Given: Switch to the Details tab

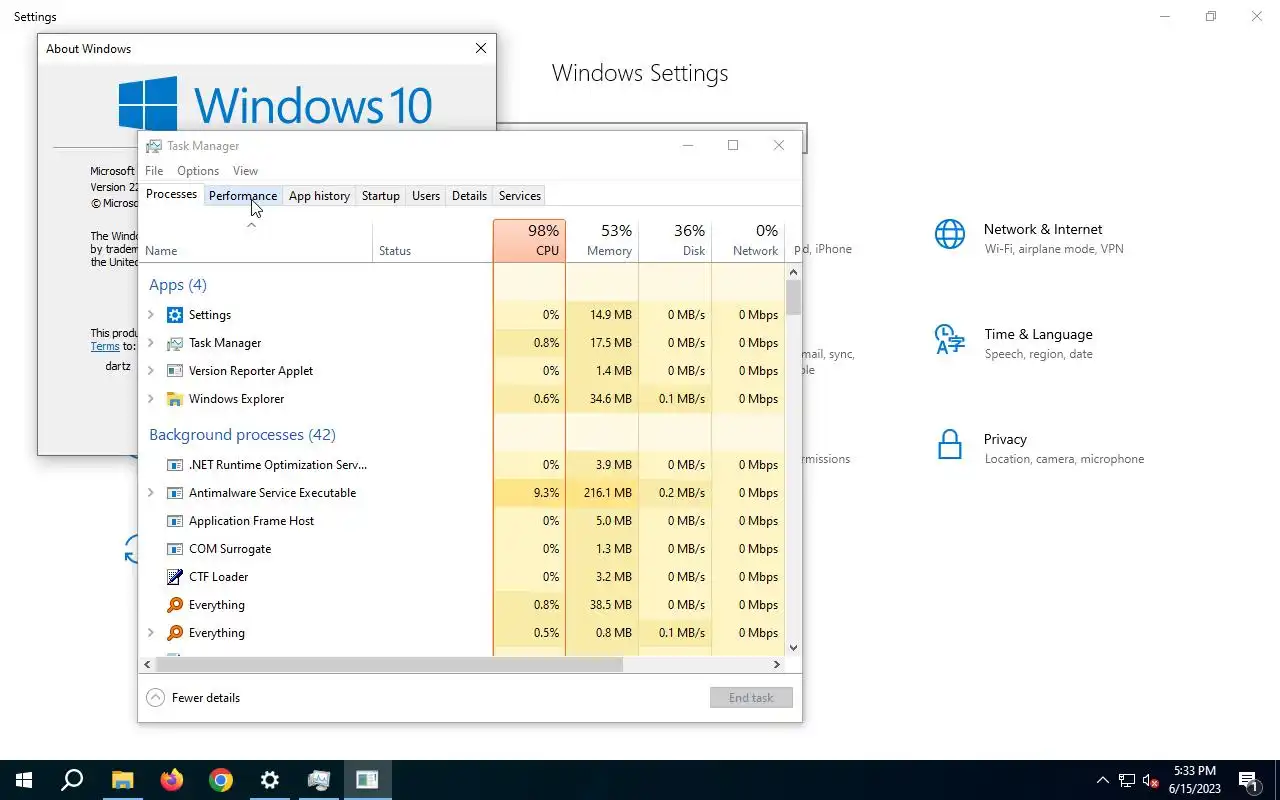Looking at the screenshot, I should tap(469, 196).
